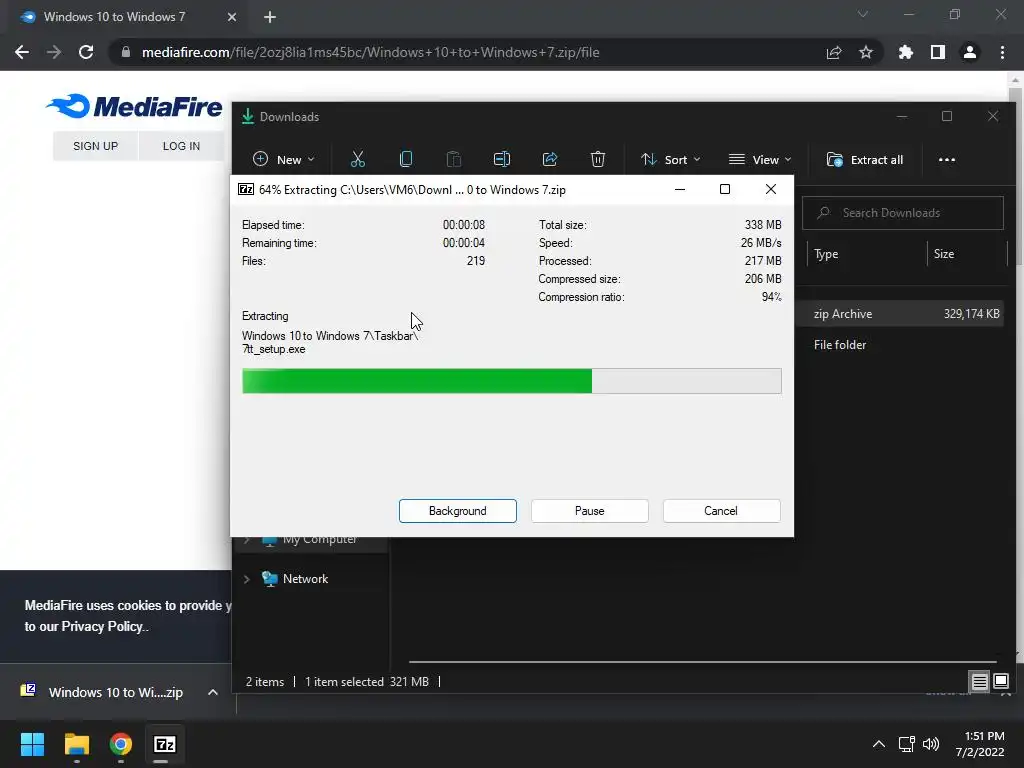This screenshot has height=768, width=1024.
Task: Open the Chrome profile icon
Action: pos(970,52)
